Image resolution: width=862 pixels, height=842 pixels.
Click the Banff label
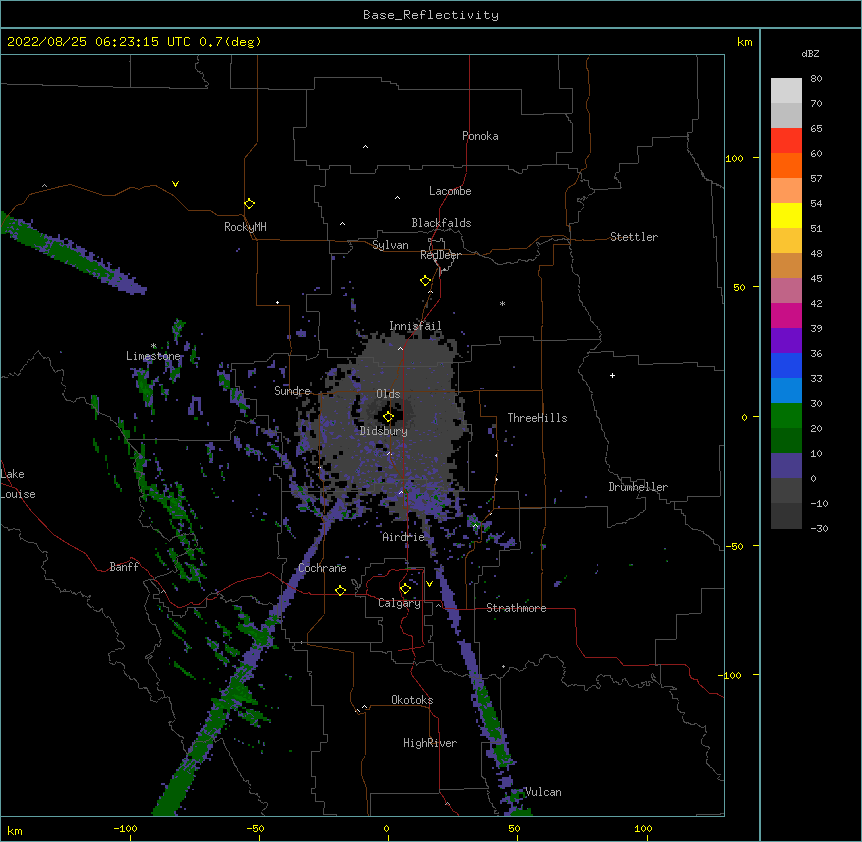point(124,567)
